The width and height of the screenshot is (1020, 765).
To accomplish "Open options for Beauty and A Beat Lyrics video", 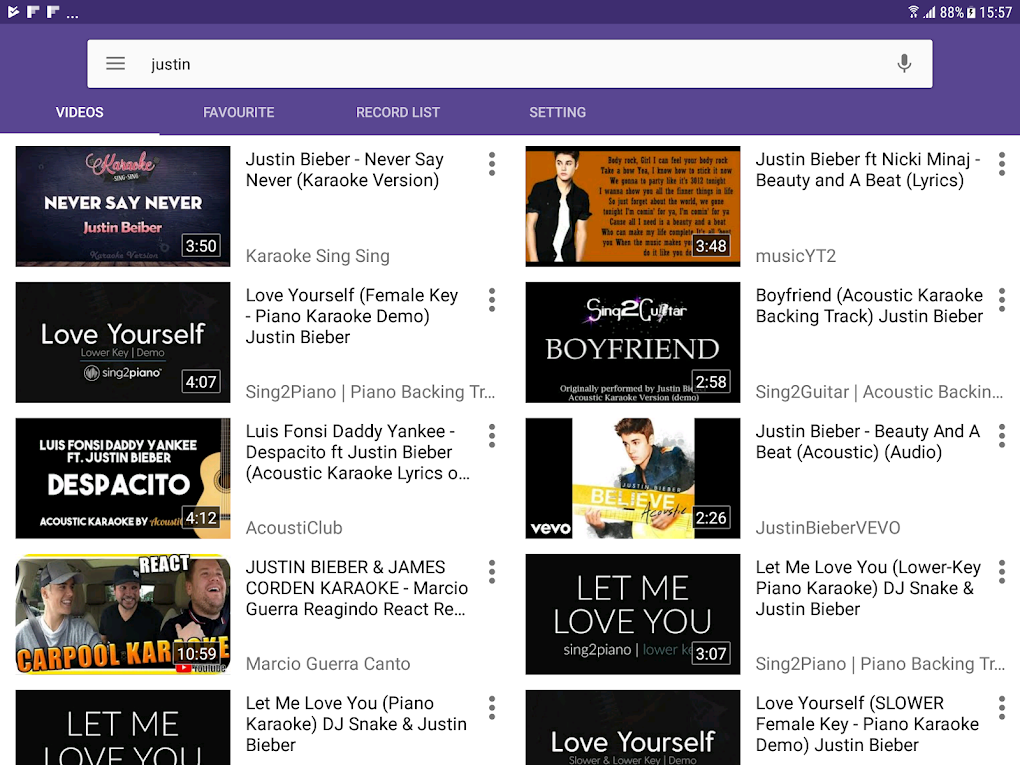I will click(x=1001, y=164).
